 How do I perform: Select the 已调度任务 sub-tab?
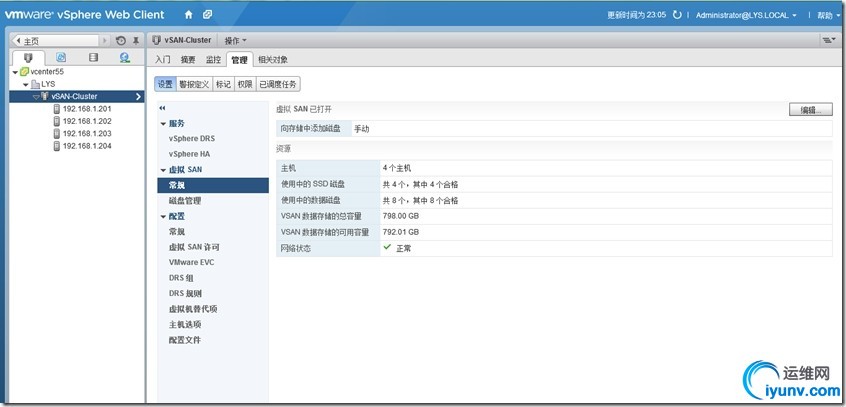click(278, 84)
